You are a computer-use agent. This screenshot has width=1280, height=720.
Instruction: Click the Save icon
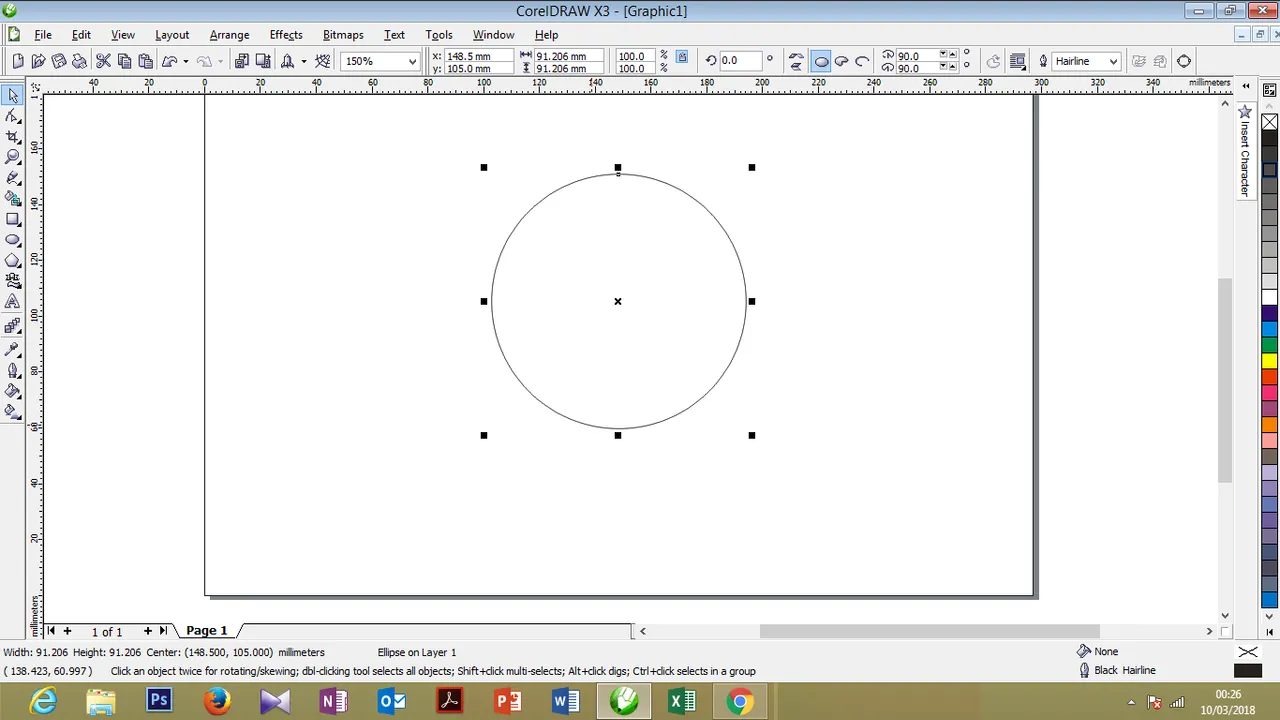pos(59,61)
